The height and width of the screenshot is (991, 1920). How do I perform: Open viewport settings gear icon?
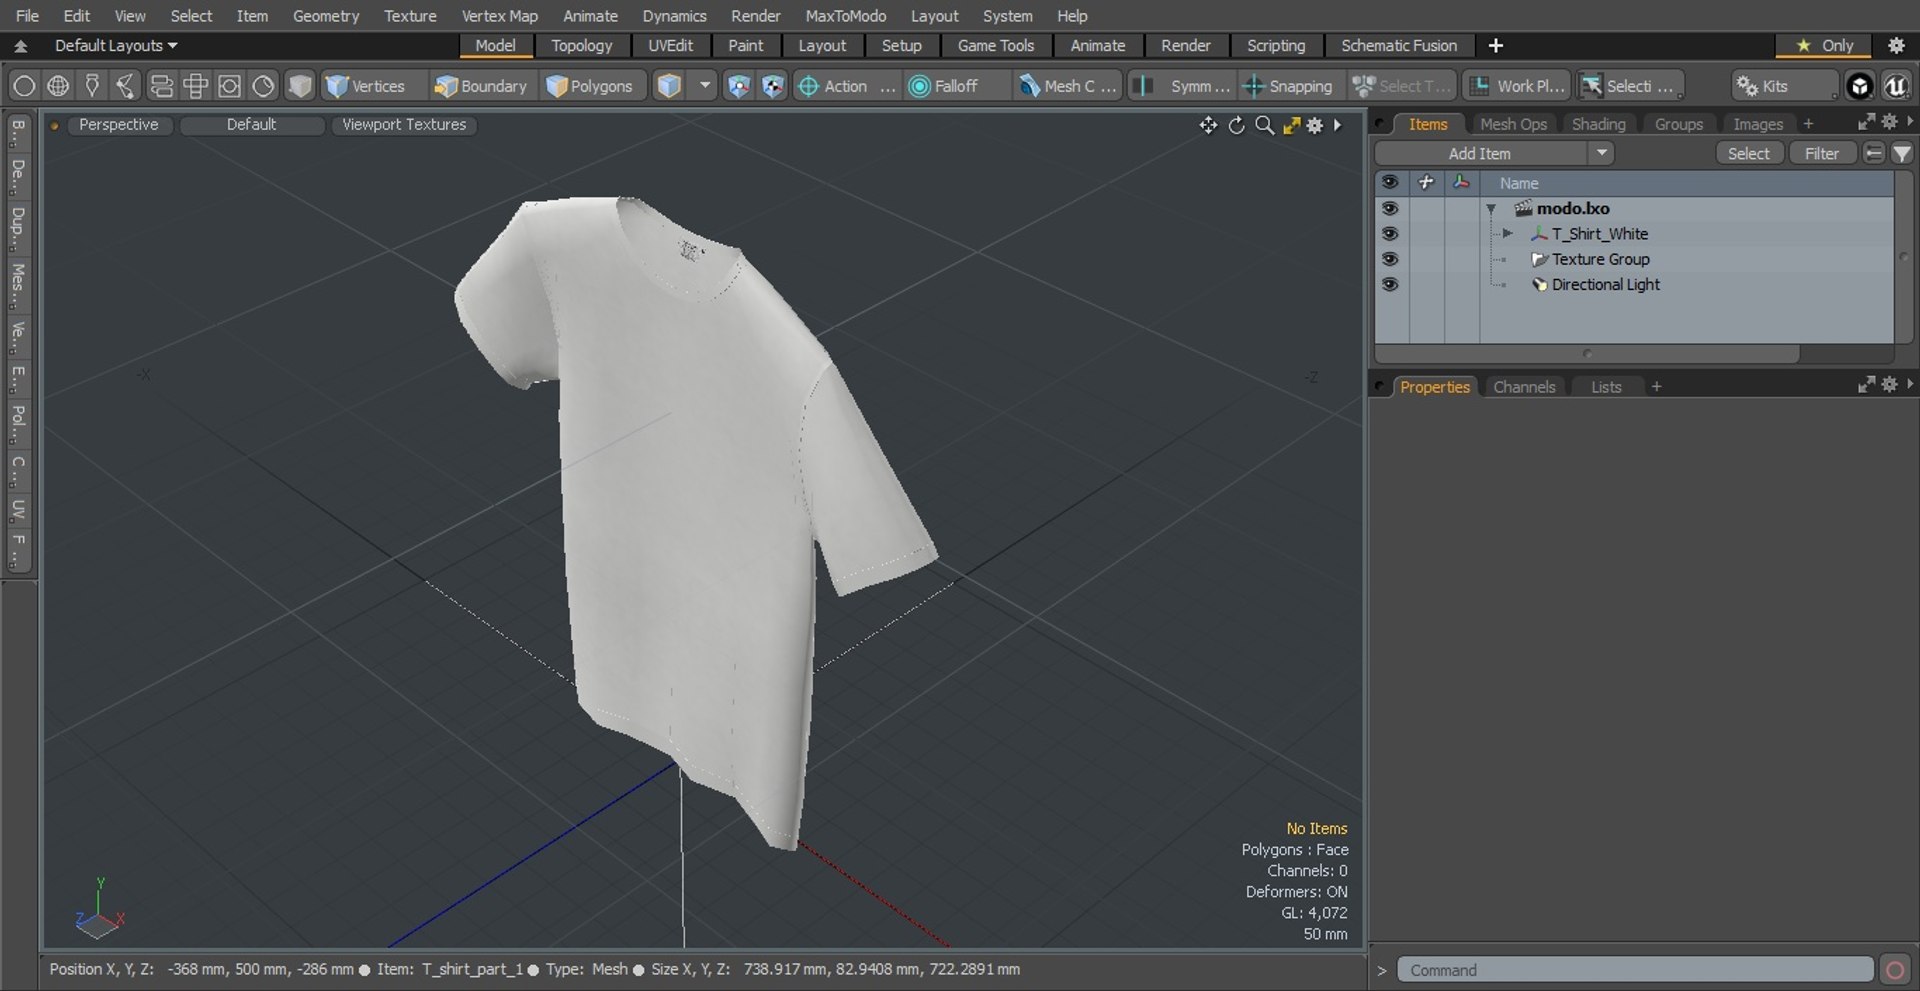point(1315,125)
